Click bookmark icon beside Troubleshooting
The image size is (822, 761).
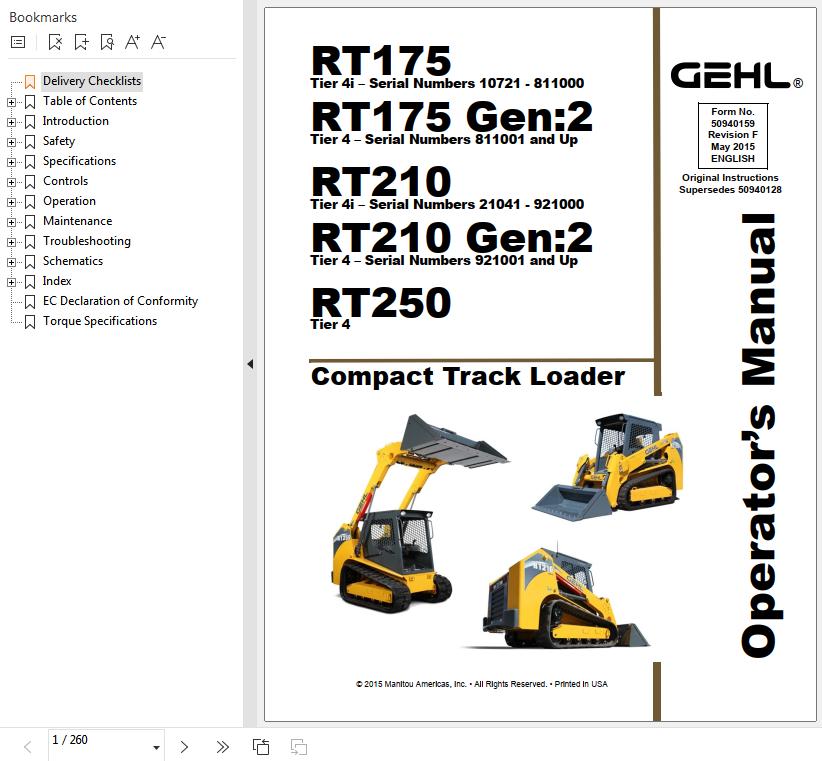(30, 242)
